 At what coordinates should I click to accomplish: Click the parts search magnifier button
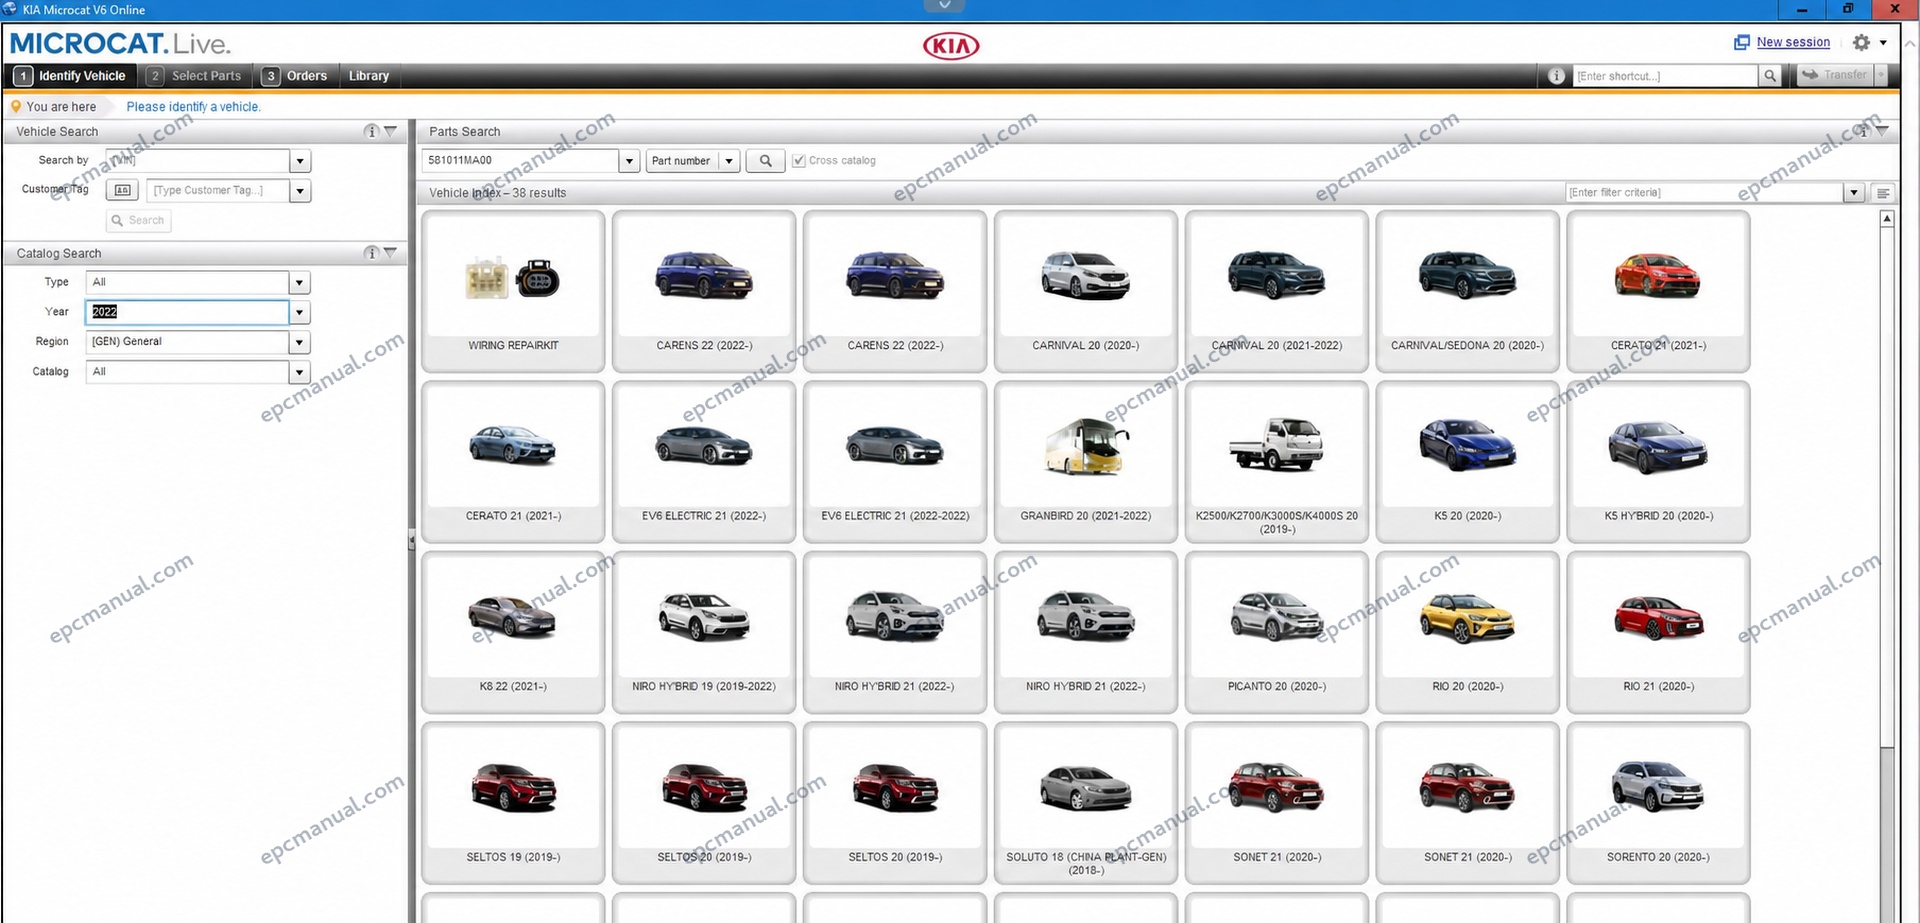765,161
